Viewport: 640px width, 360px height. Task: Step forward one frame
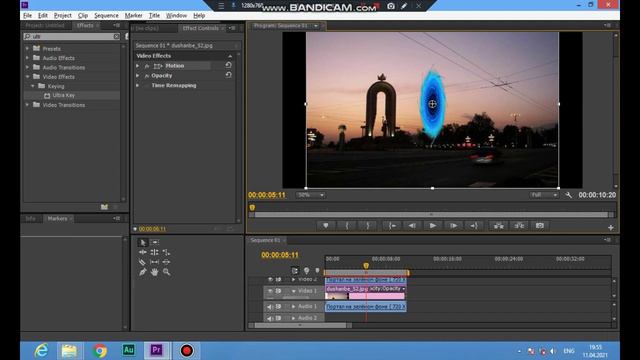(x=453, y=226)
